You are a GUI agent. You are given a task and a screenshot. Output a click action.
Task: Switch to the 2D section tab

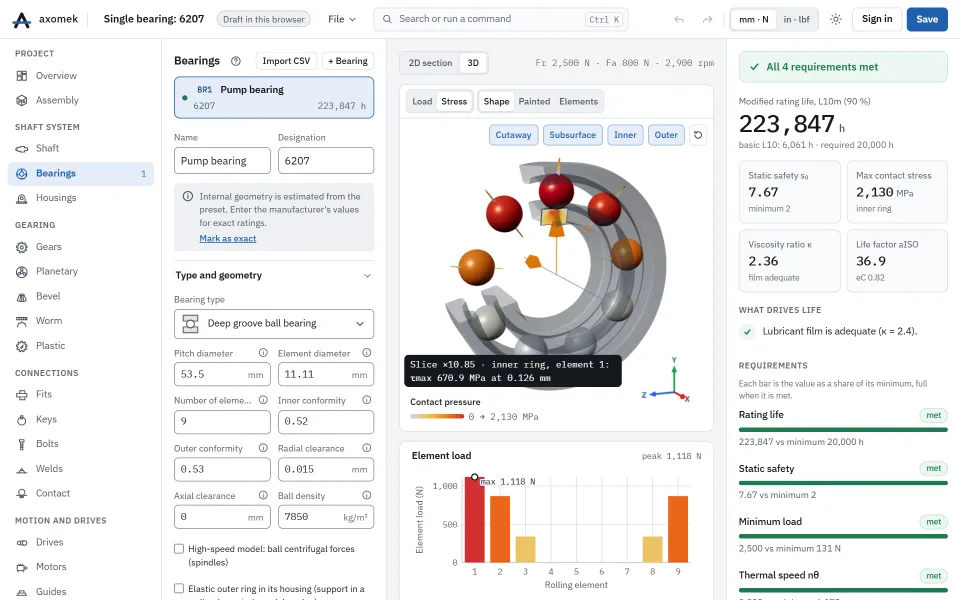click(430, 63)
